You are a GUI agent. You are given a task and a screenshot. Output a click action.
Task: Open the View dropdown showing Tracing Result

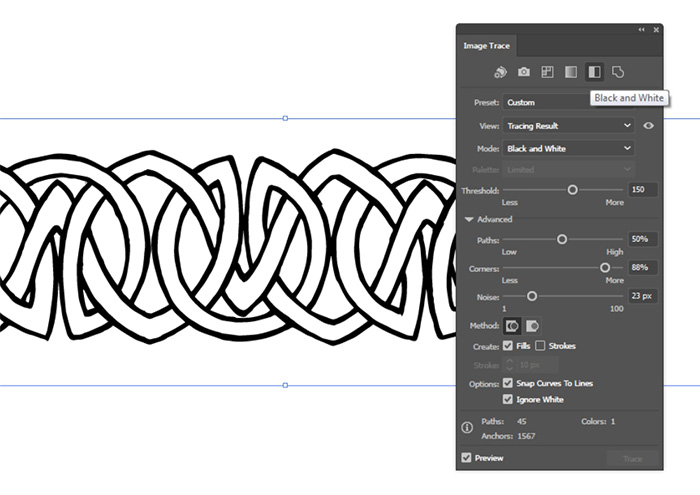tap(568, 126)
